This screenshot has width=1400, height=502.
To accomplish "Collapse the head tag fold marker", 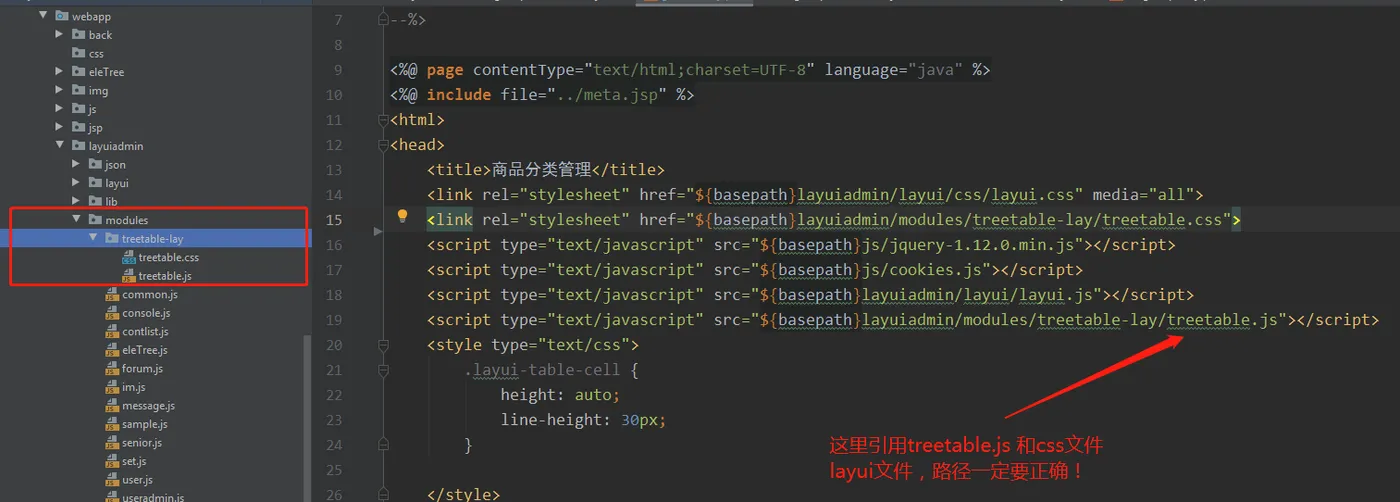I will (383, 145).
